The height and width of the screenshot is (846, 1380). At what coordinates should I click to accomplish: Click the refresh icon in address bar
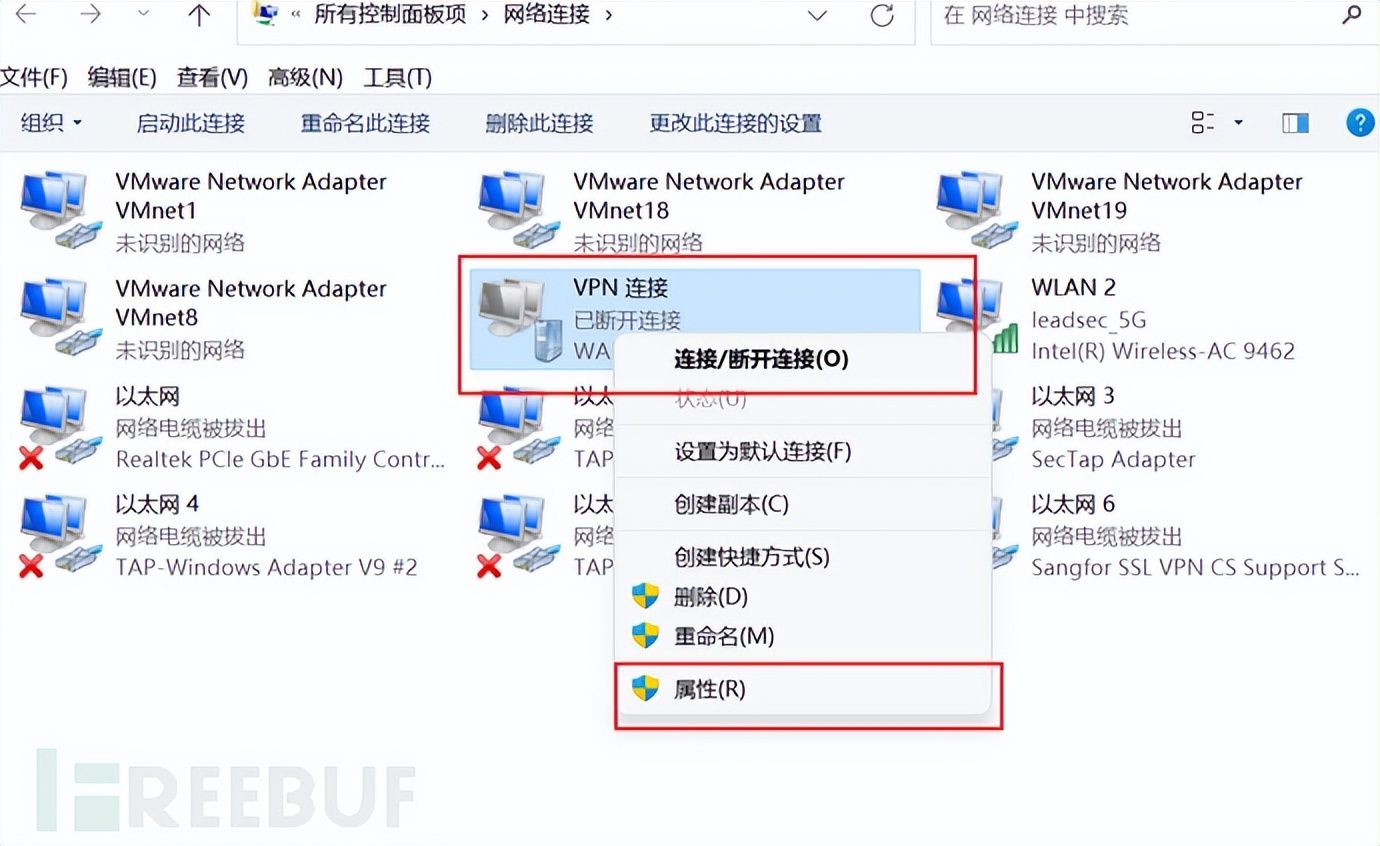point(882,16)
